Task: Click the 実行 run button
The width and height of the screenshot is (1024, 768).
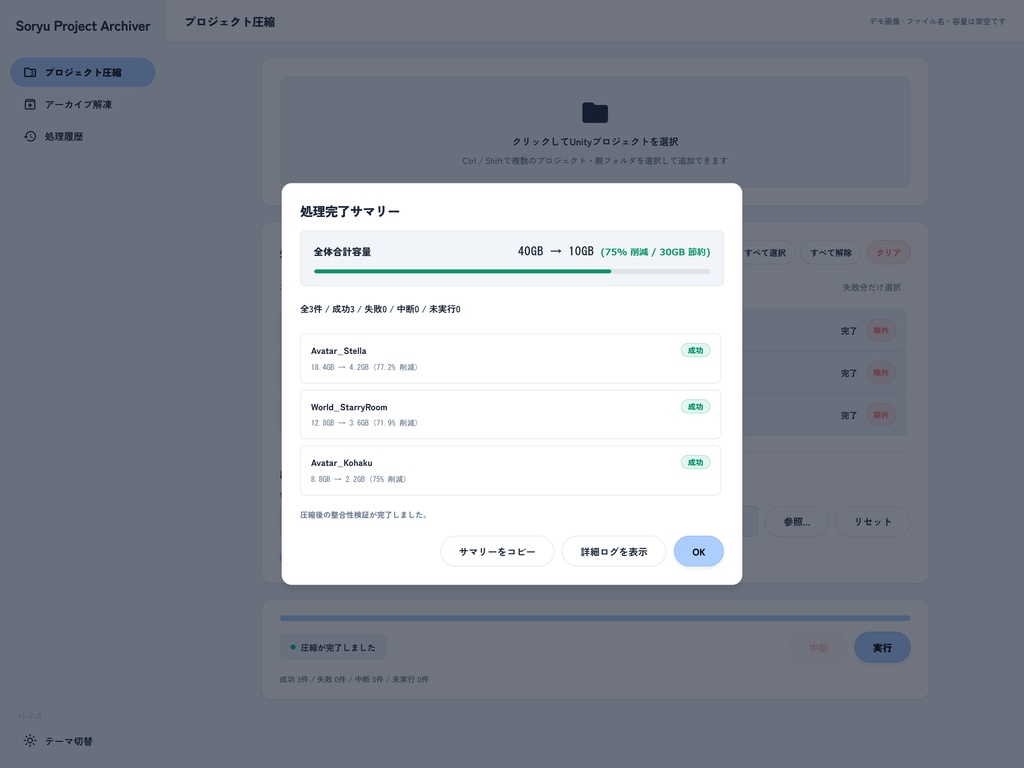Action: coord(882,647)
